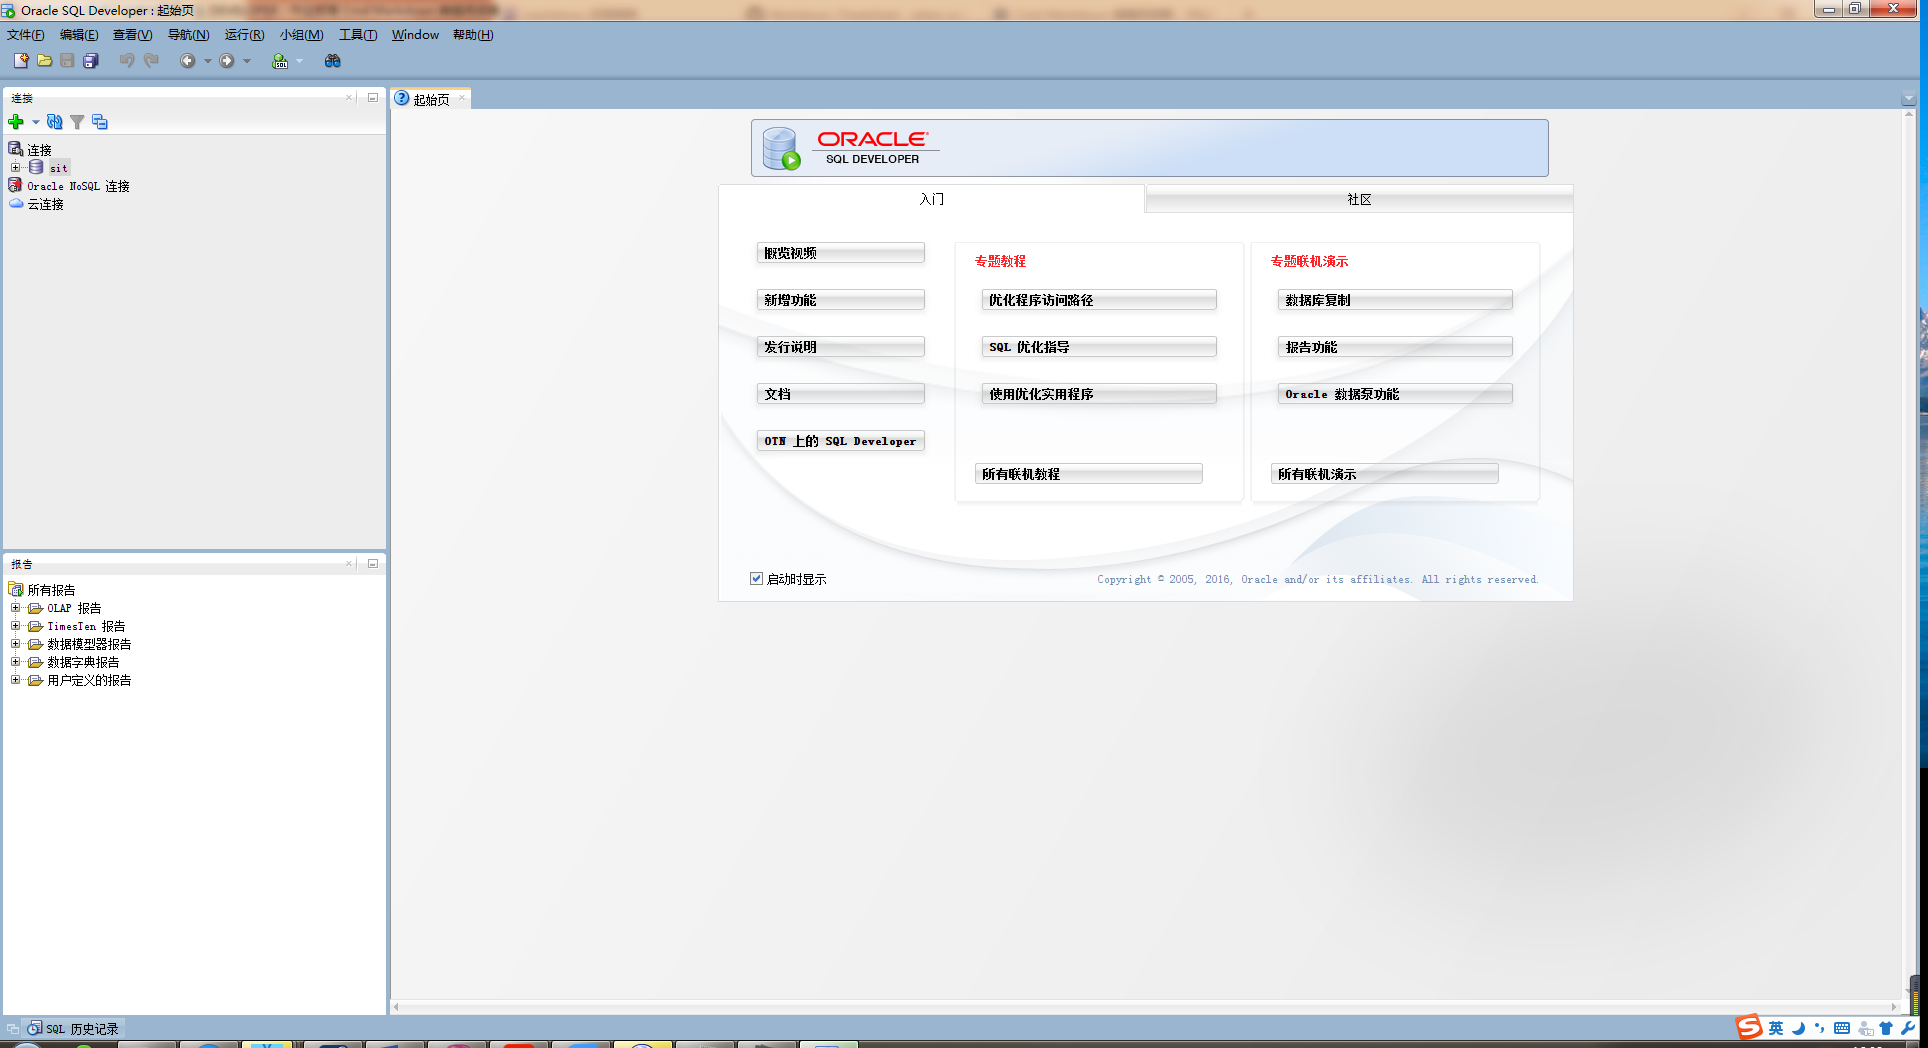Open a file with the folder icon
Screen dimensions: 1928x1048
pyautogui.click(x=44, y=61)
